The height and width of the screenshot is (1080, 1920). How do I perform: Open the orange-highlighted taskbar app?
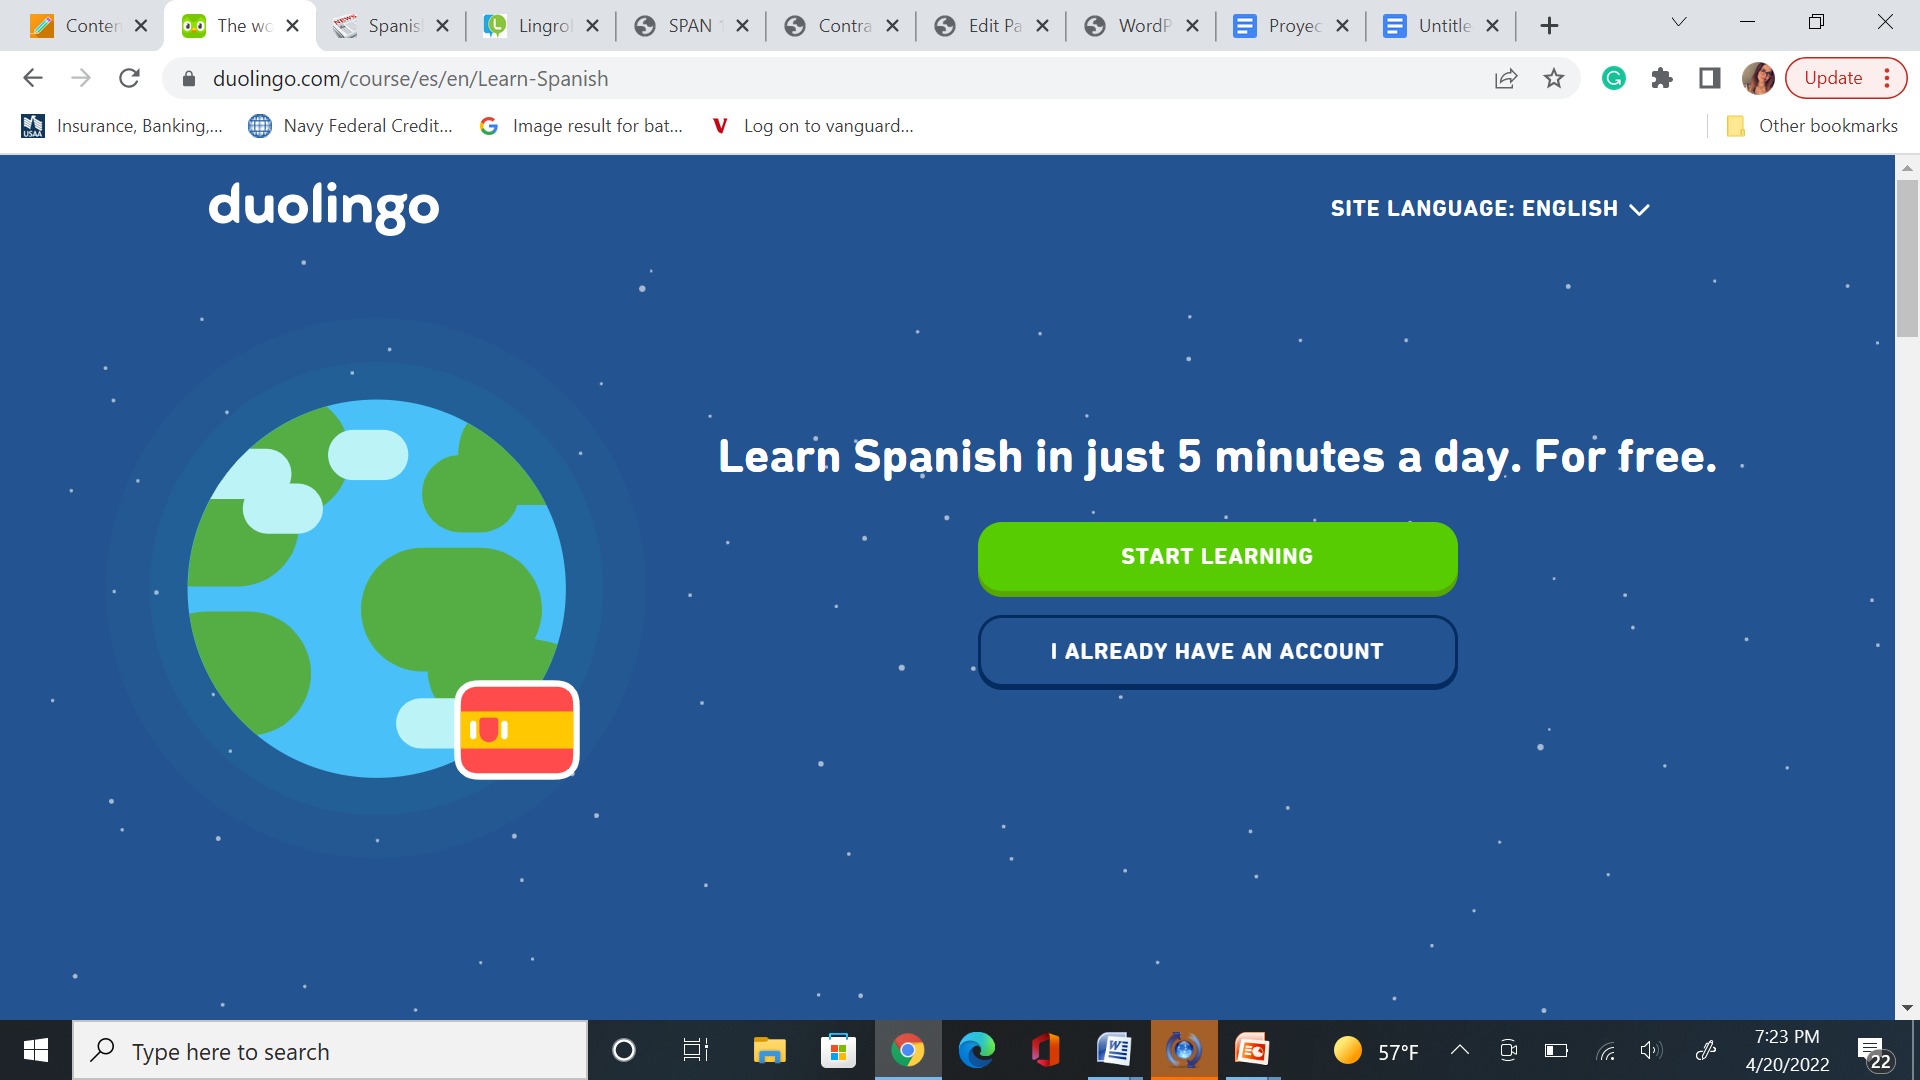tap(1184, 1050)
